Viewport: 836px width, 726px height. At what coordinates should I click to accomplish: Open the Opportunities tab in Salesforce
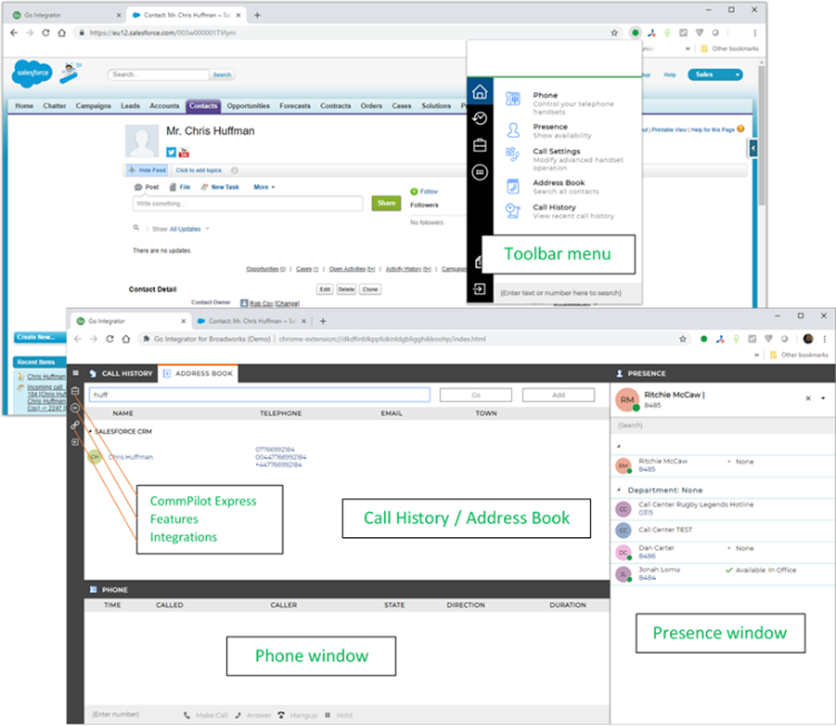pyautogui.click(x=248, y=106)
